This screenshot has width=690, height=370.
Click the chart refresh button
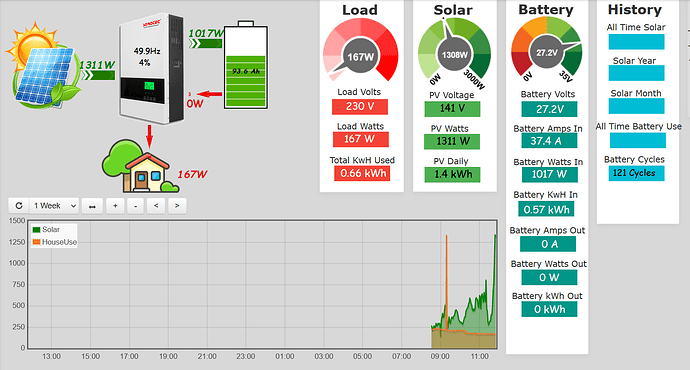(19, 206)
